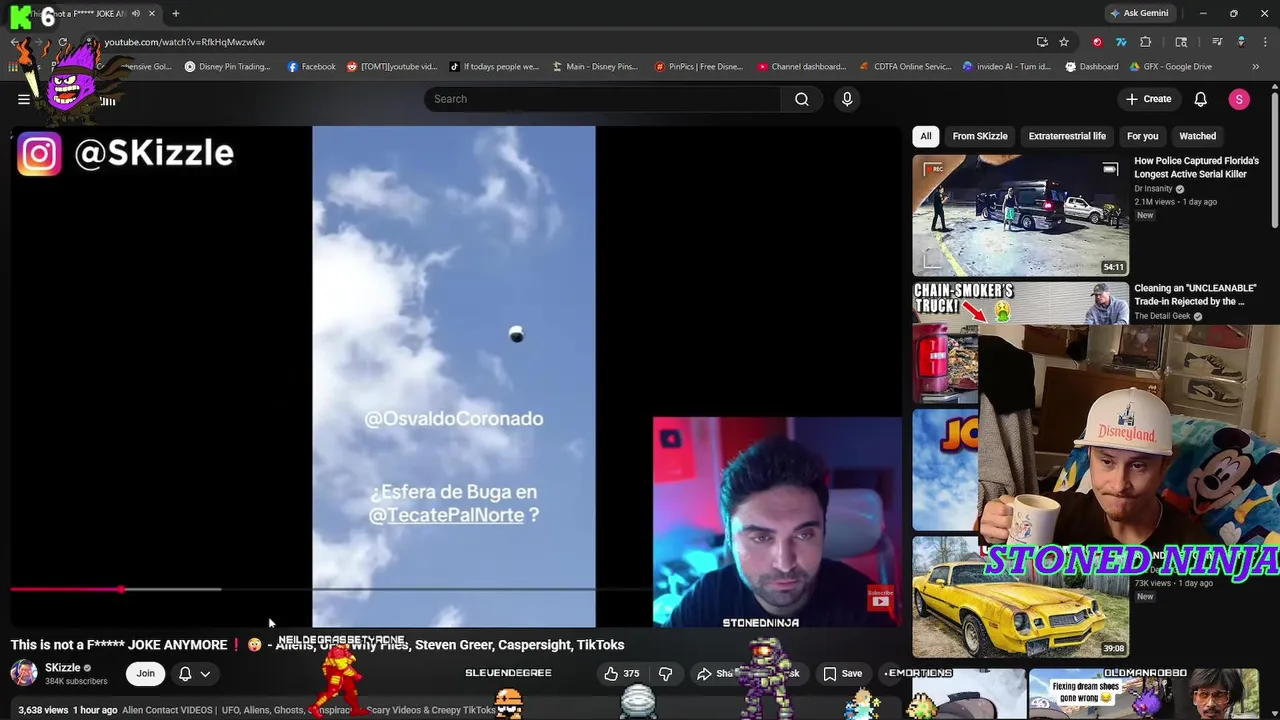Select the 'Extraterrestrial life' filter chip

coord(1067,136)
